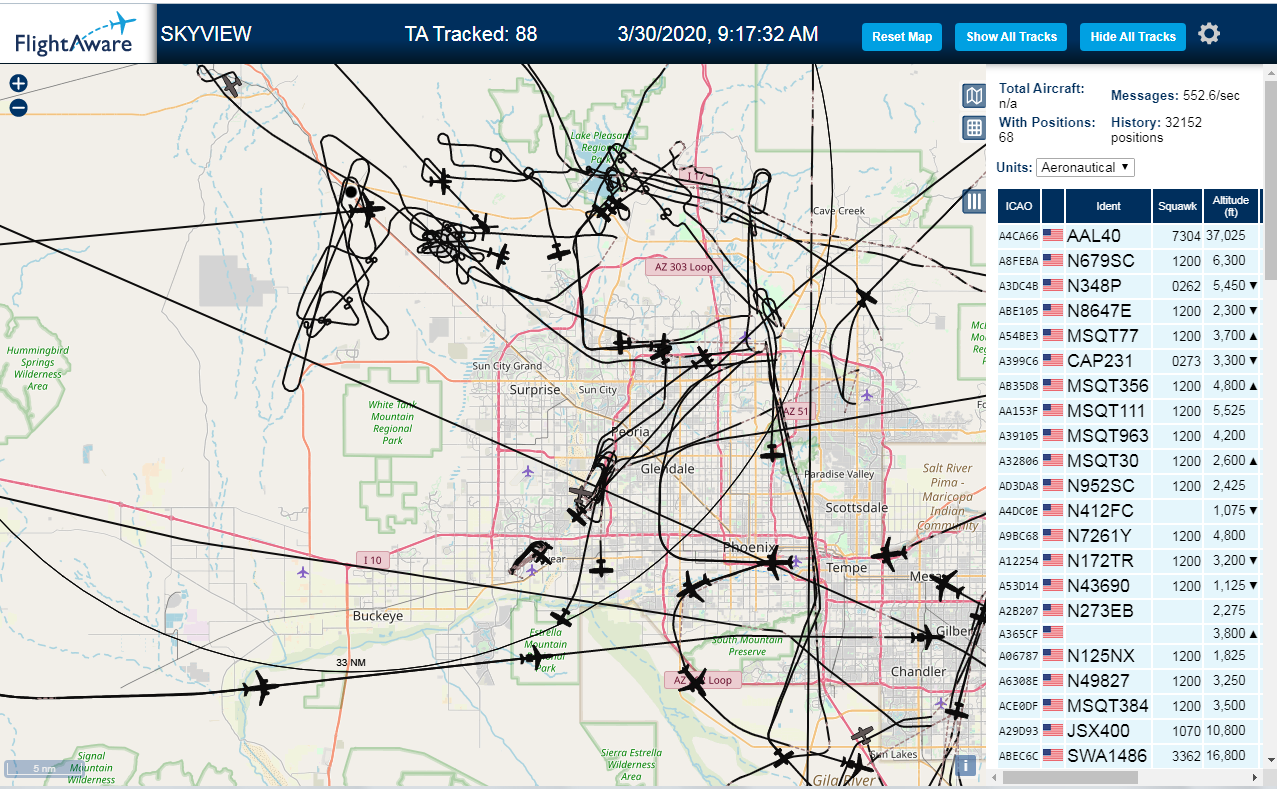Viewport: 1277px width, 789px height.
Task: Select the N8647E aircraft row
Action: pos(1128,311)
